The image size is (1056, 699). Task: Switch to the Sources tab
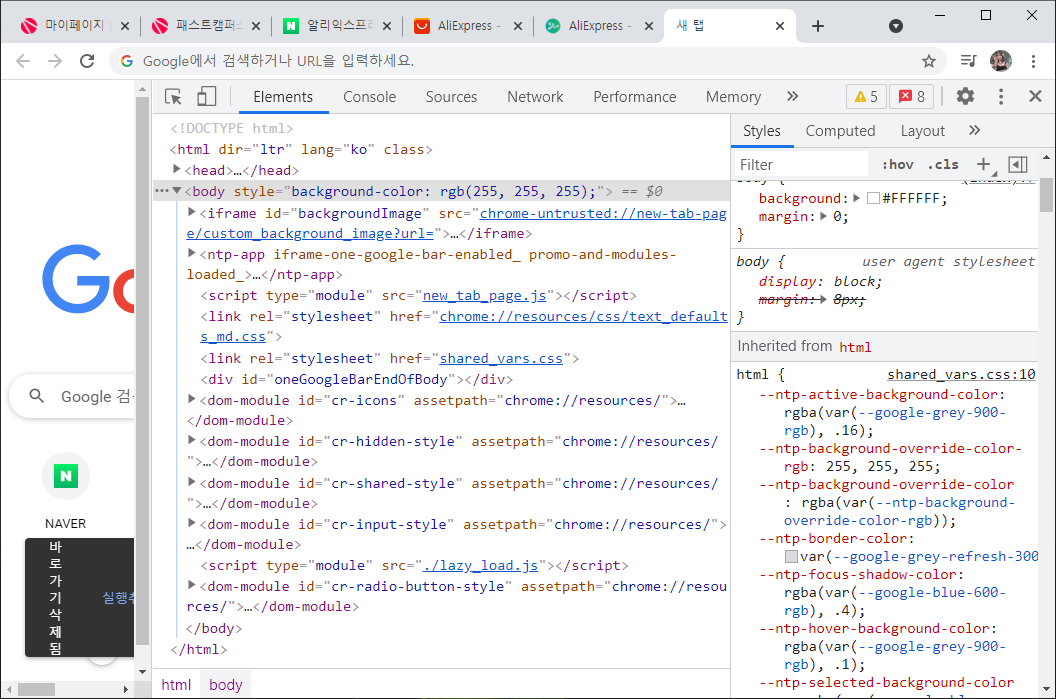(x=451, y=97)
